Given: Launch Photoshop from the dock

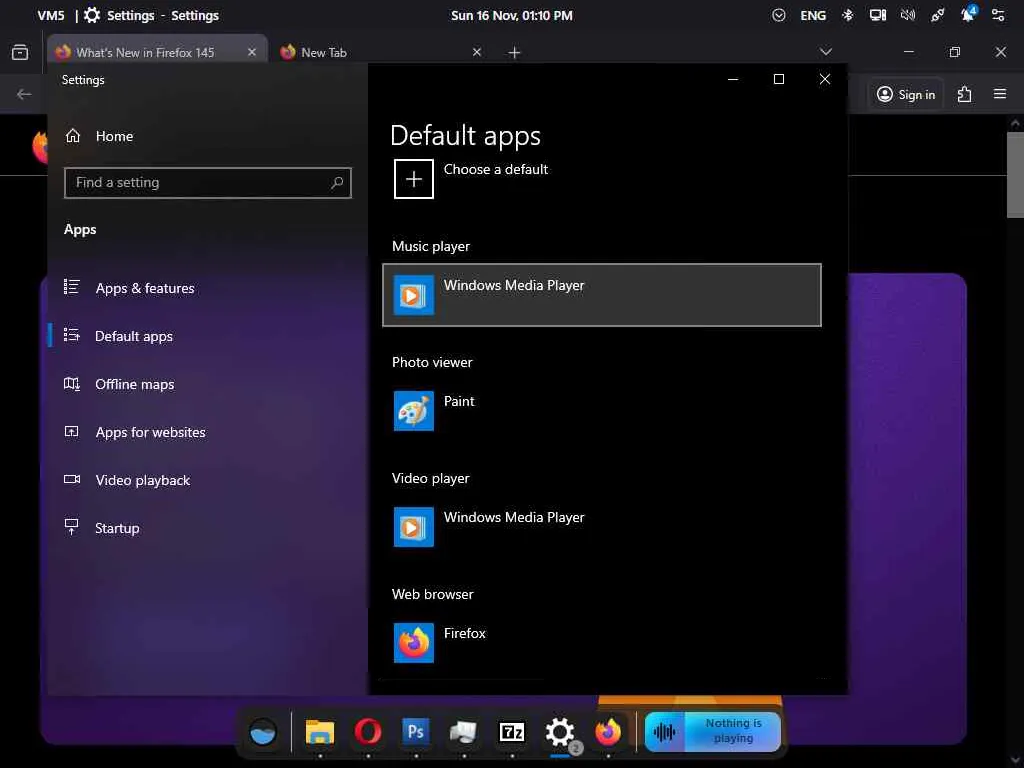Looking at the screenshot, I should pyautogui.click(x=416, y=731).
